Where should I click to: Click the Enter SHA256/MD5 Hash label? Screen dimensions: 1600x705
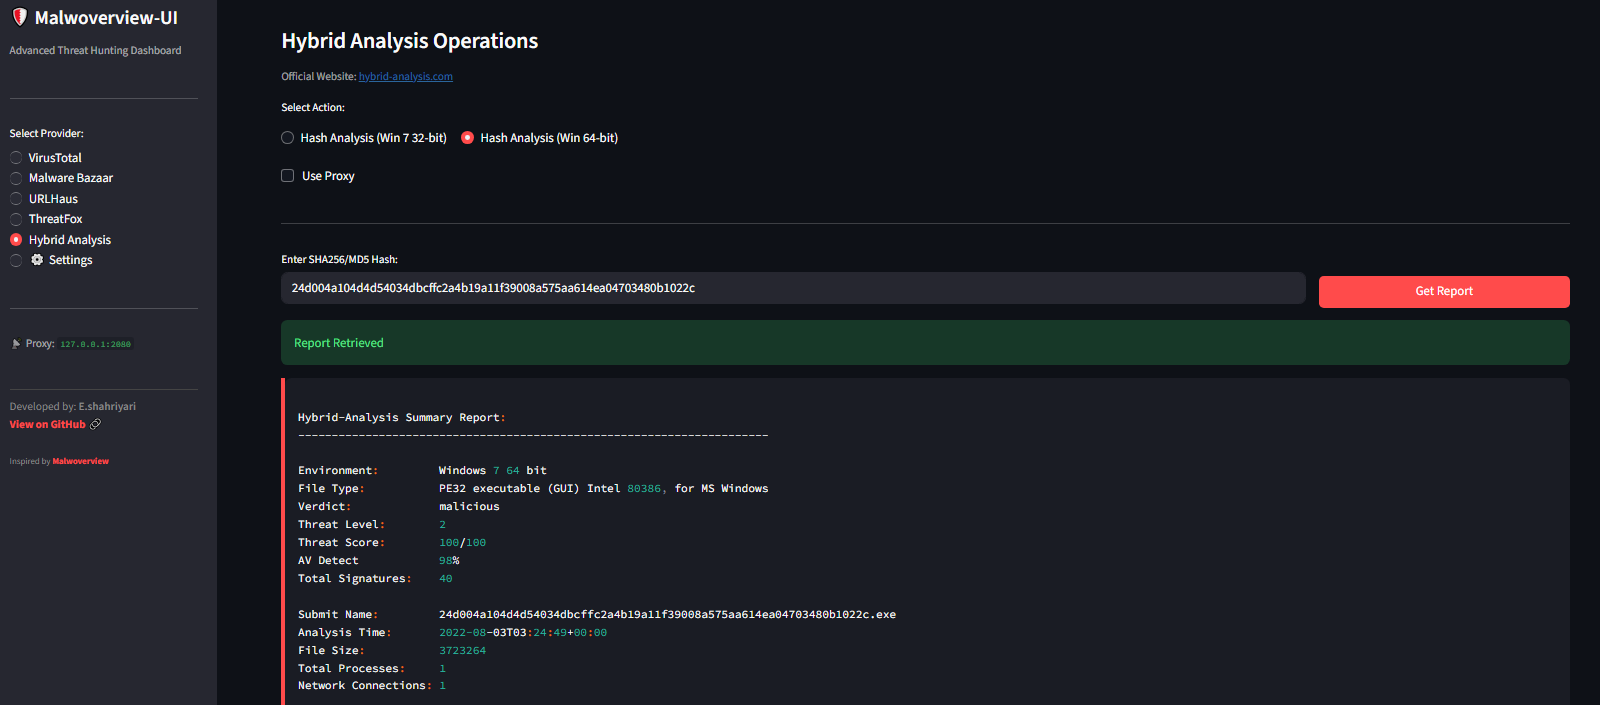tap(339, 259)
